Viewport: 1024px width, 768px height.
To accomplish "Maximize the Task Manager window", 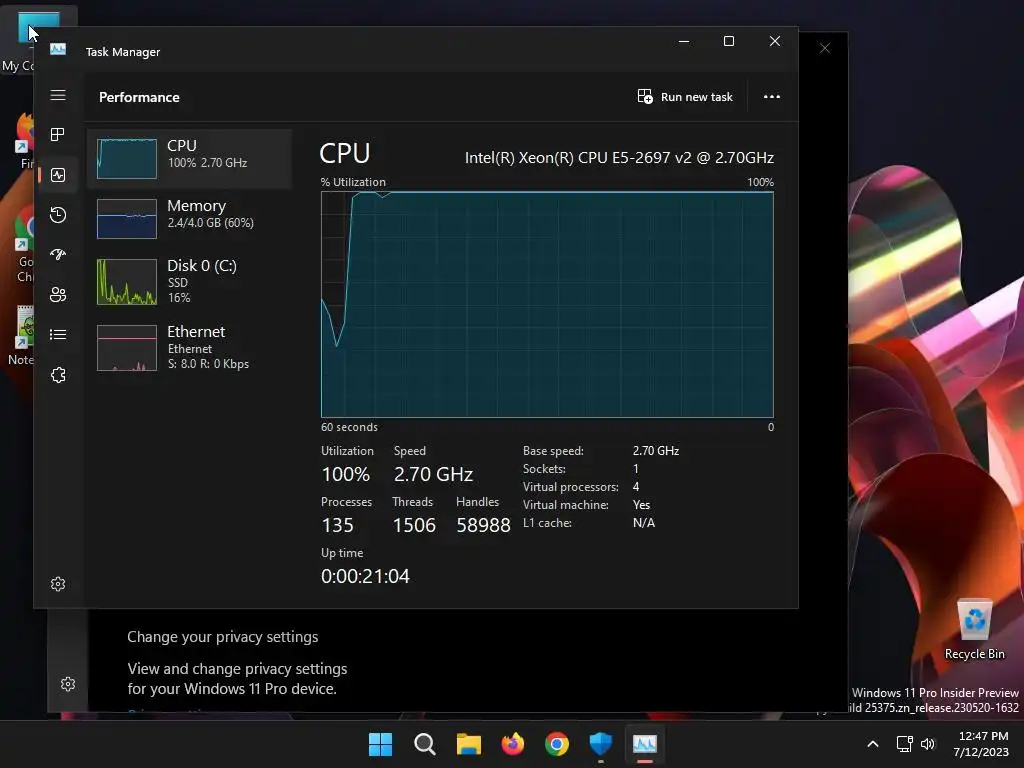I will [729, 41].
